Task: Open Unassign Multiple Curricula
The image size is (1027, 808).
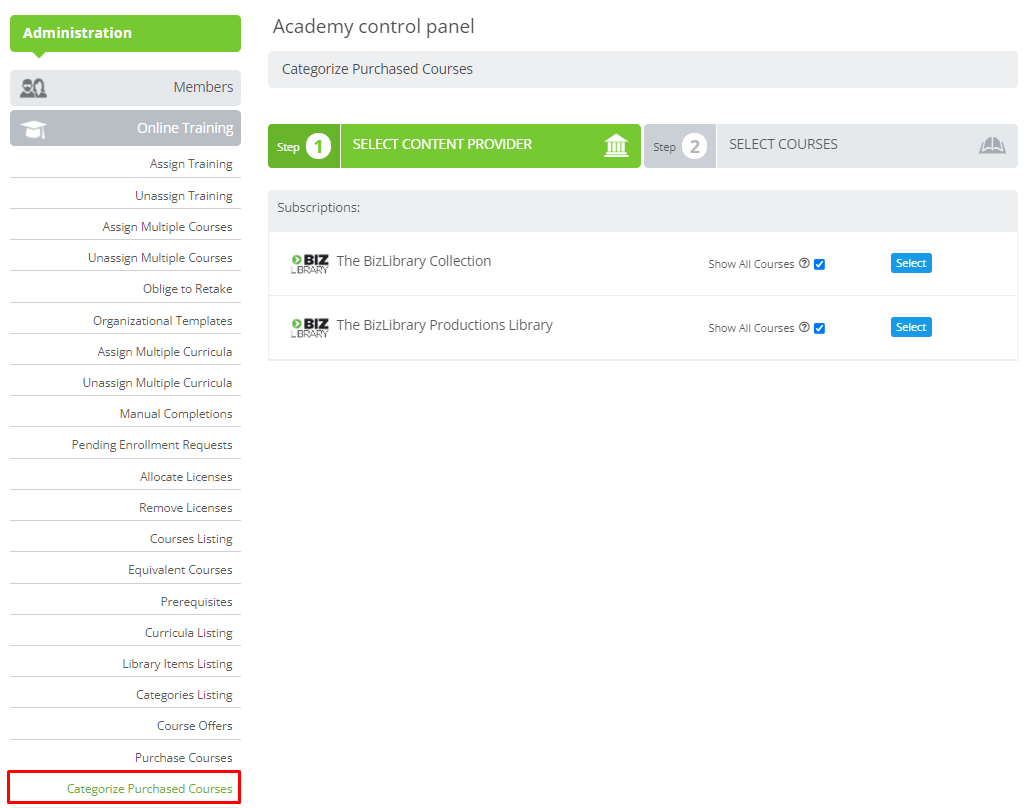Action: [157, 383]
